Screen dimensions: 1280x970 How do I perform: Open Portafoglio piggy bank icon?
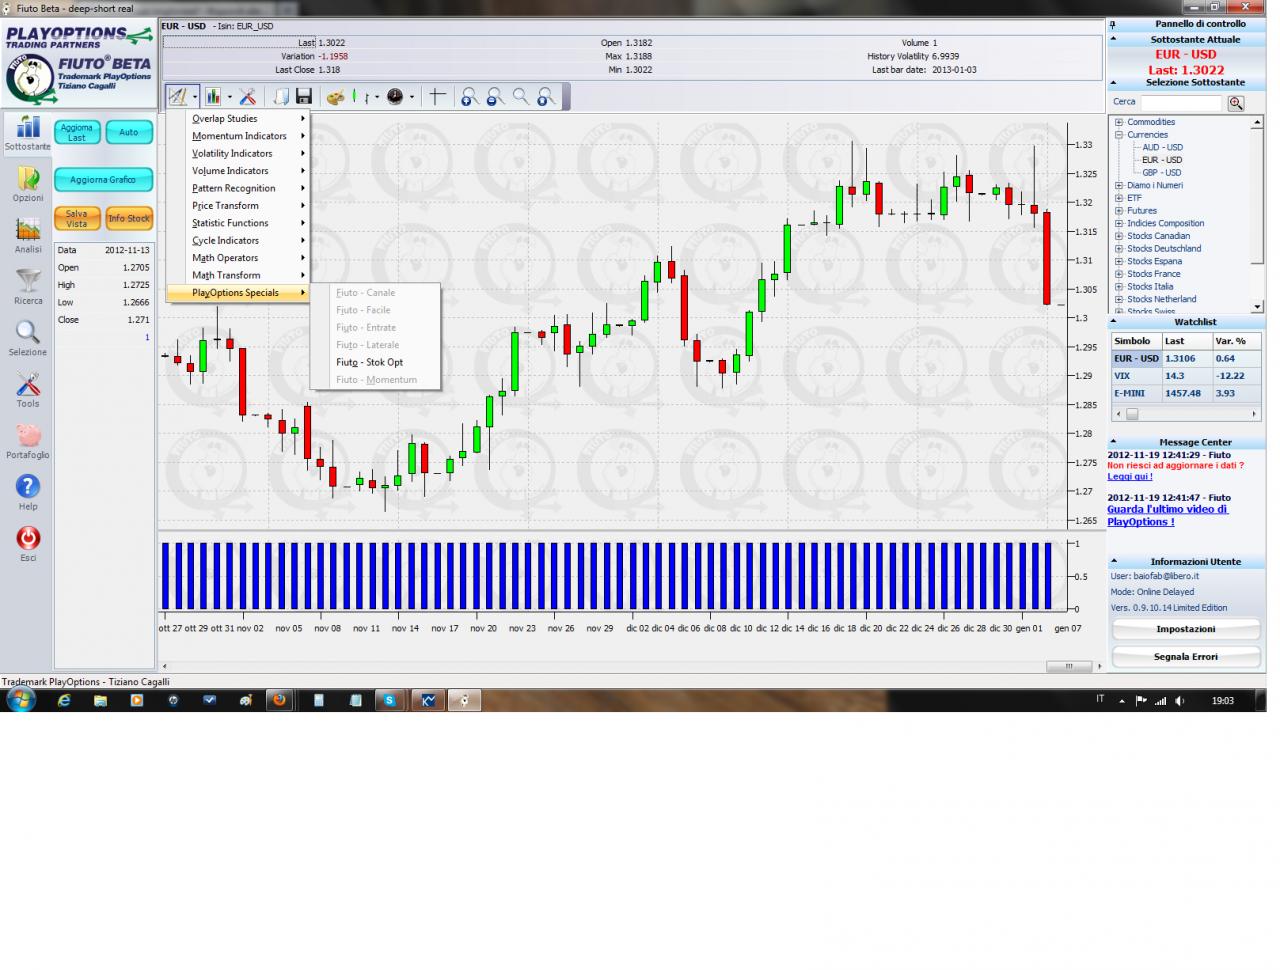point(28,441)
